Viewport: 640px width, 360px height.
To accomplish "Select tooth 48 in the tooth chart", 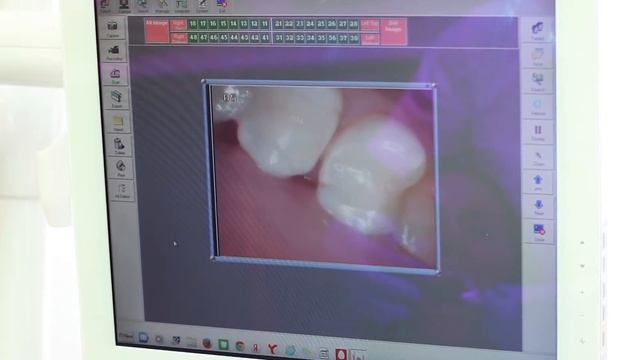I will click(x=193, y=38).
